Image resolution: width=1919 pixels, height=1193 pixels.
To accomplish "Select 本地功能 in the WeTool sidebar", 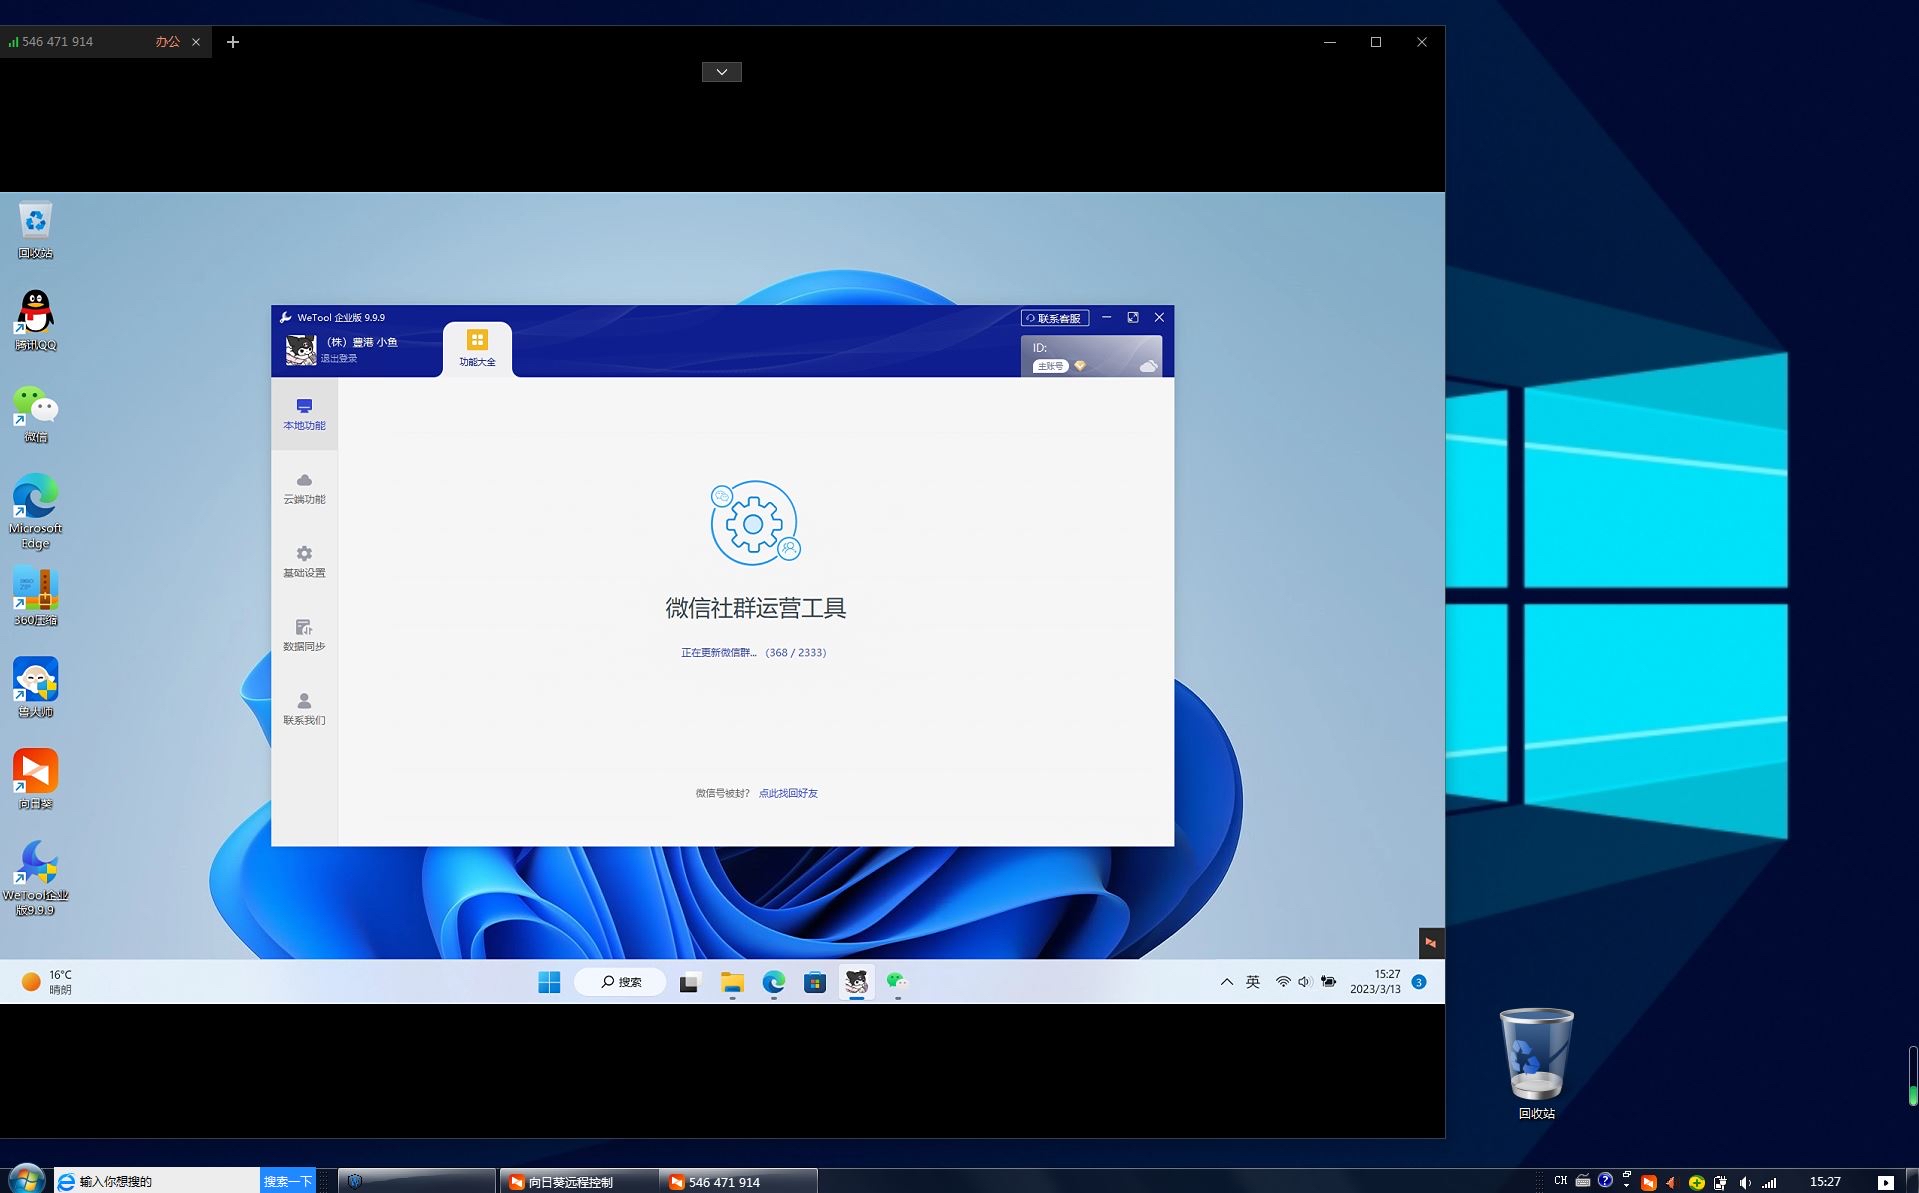I will click(304, 414).
